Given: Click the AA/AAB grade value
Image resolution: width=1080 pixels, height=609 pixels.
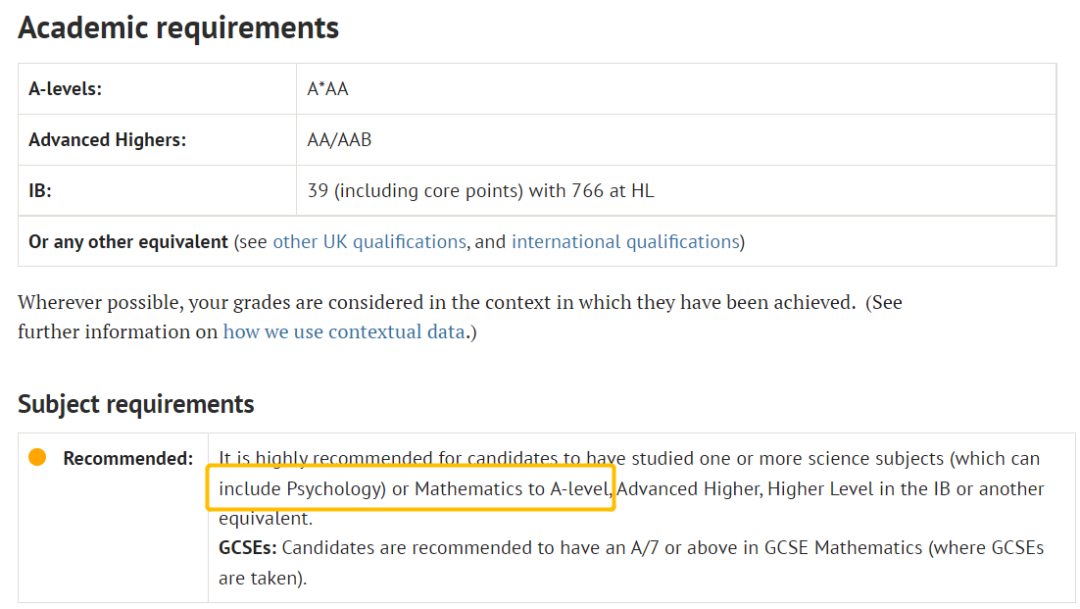Looking at the screenshot, I should coord(339,140).
